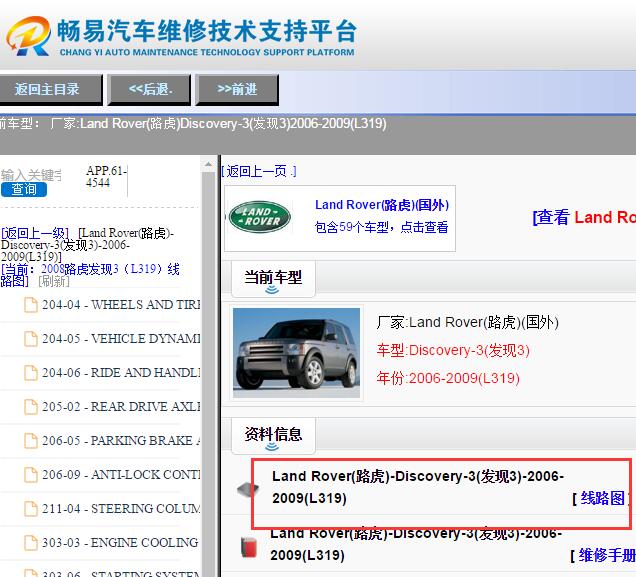Open 303-03 - ENGINE COOLING entry
The width and height of the screenshot is (636, 577).
coord(120,543)
